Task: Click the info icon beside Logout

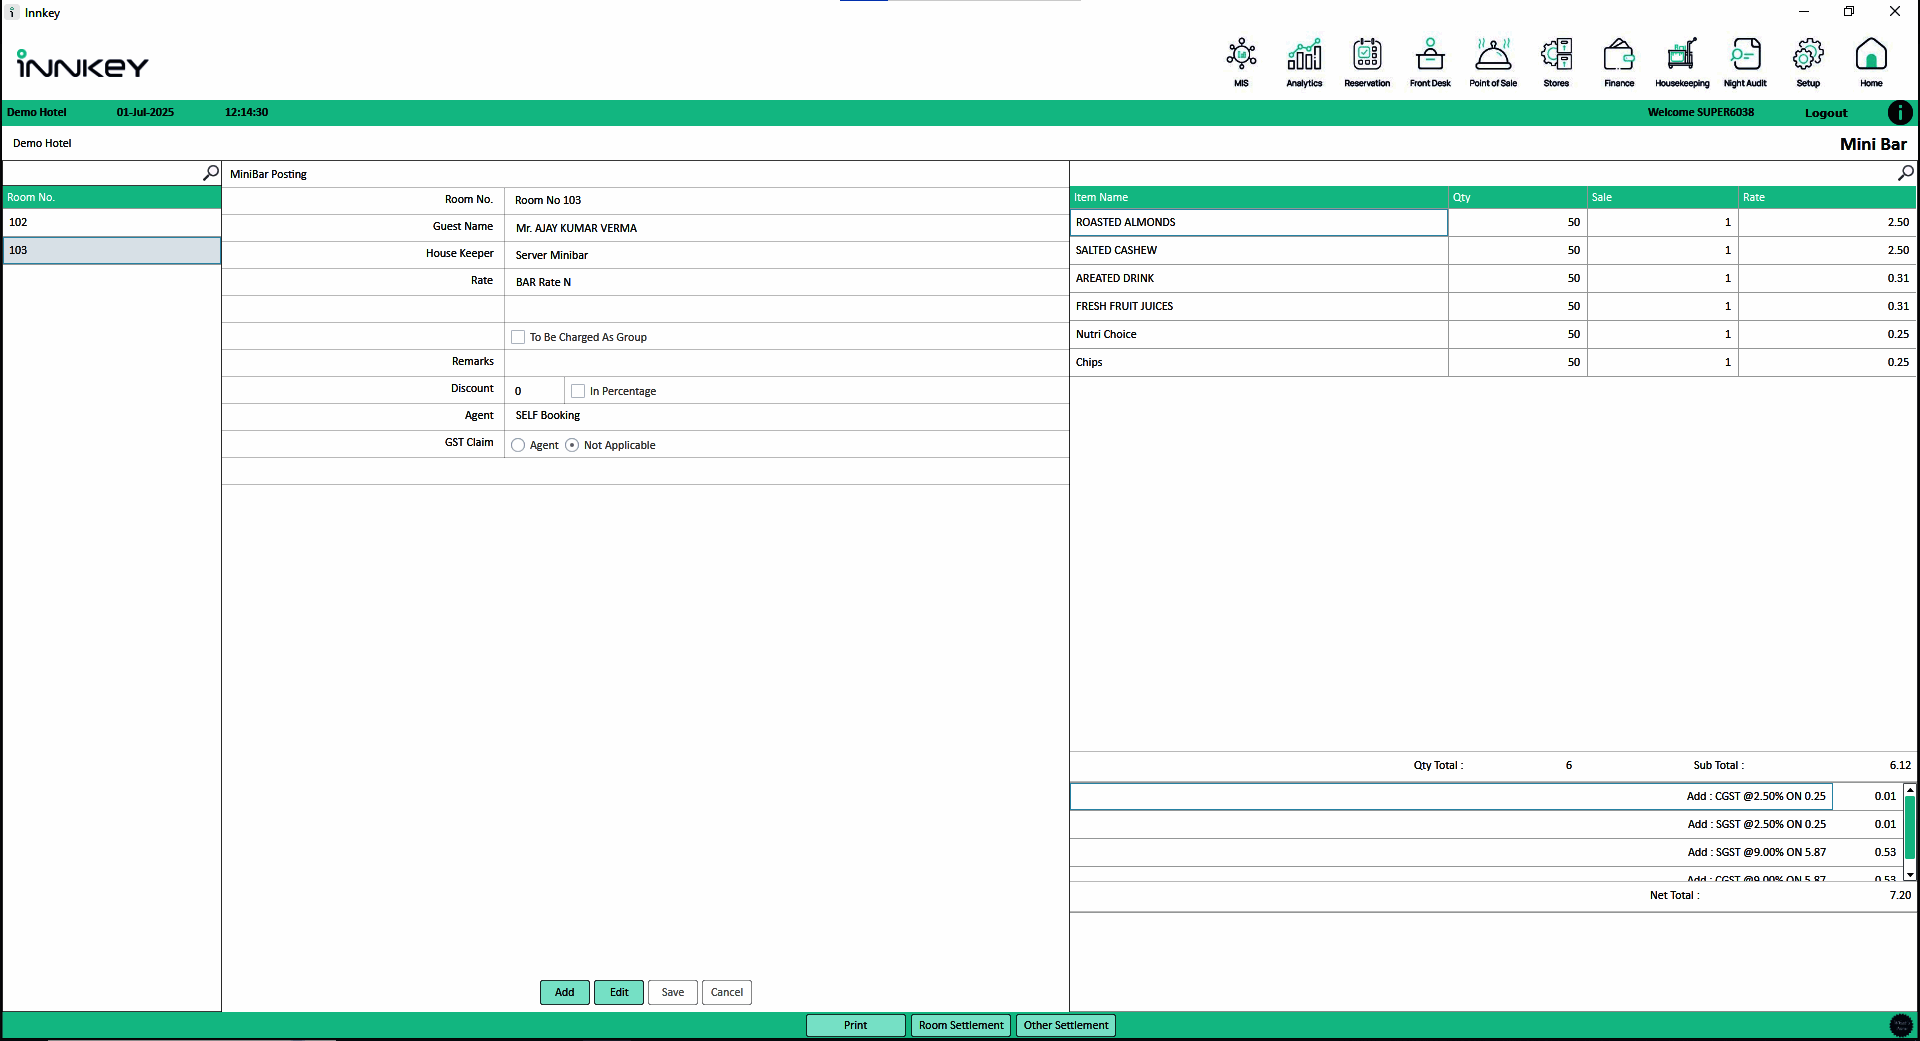Action: point(1900,112)
